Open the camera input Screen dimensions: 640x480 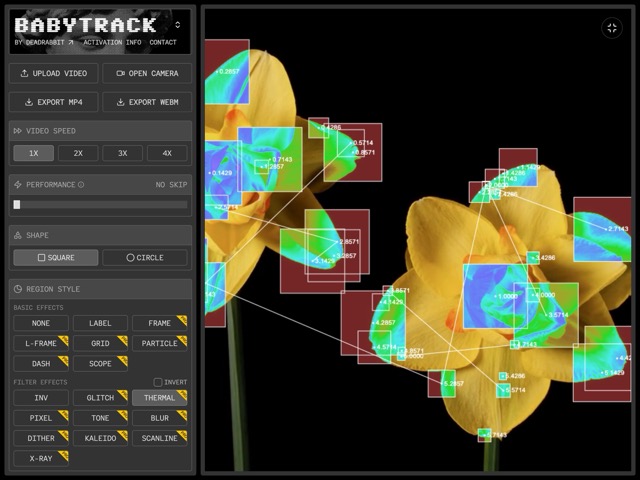point(147,73)
